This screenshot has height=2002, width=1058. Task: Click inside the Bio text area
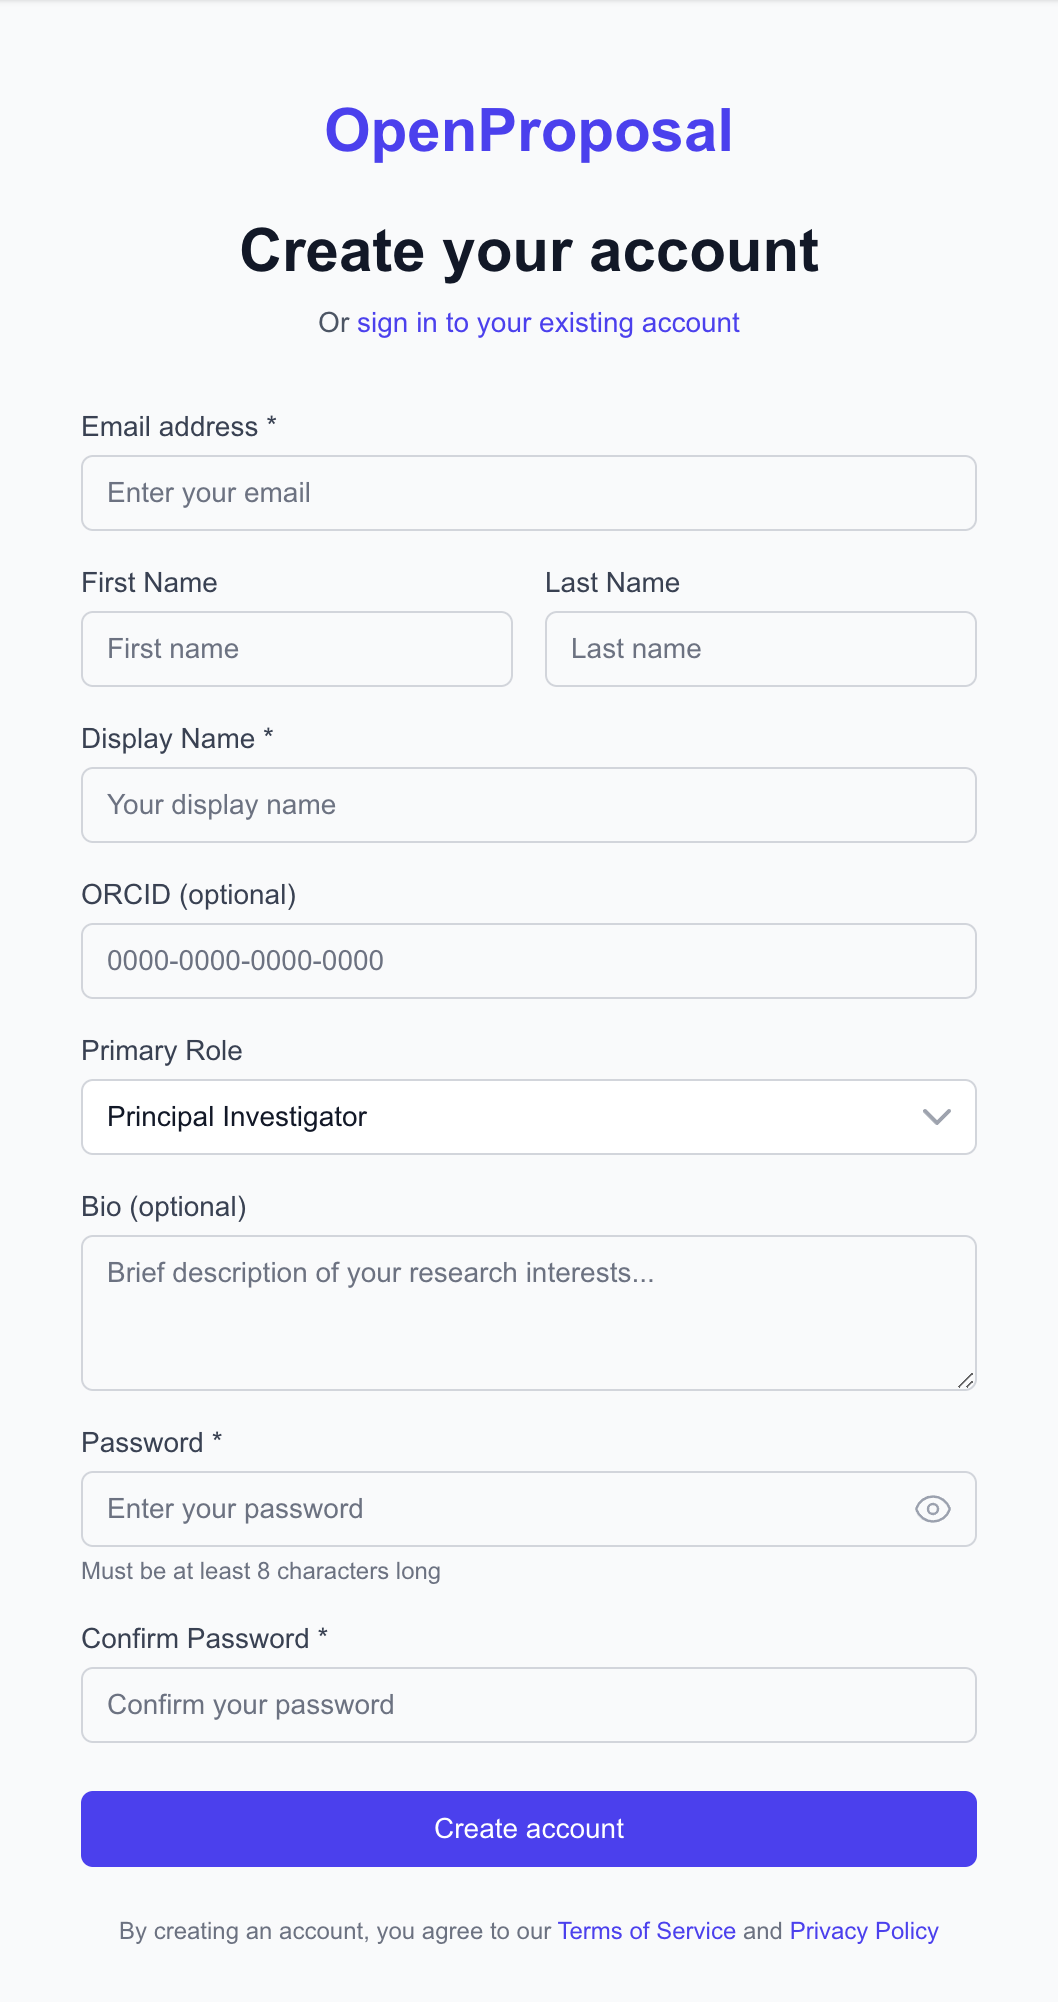[x=529, y=1312]
